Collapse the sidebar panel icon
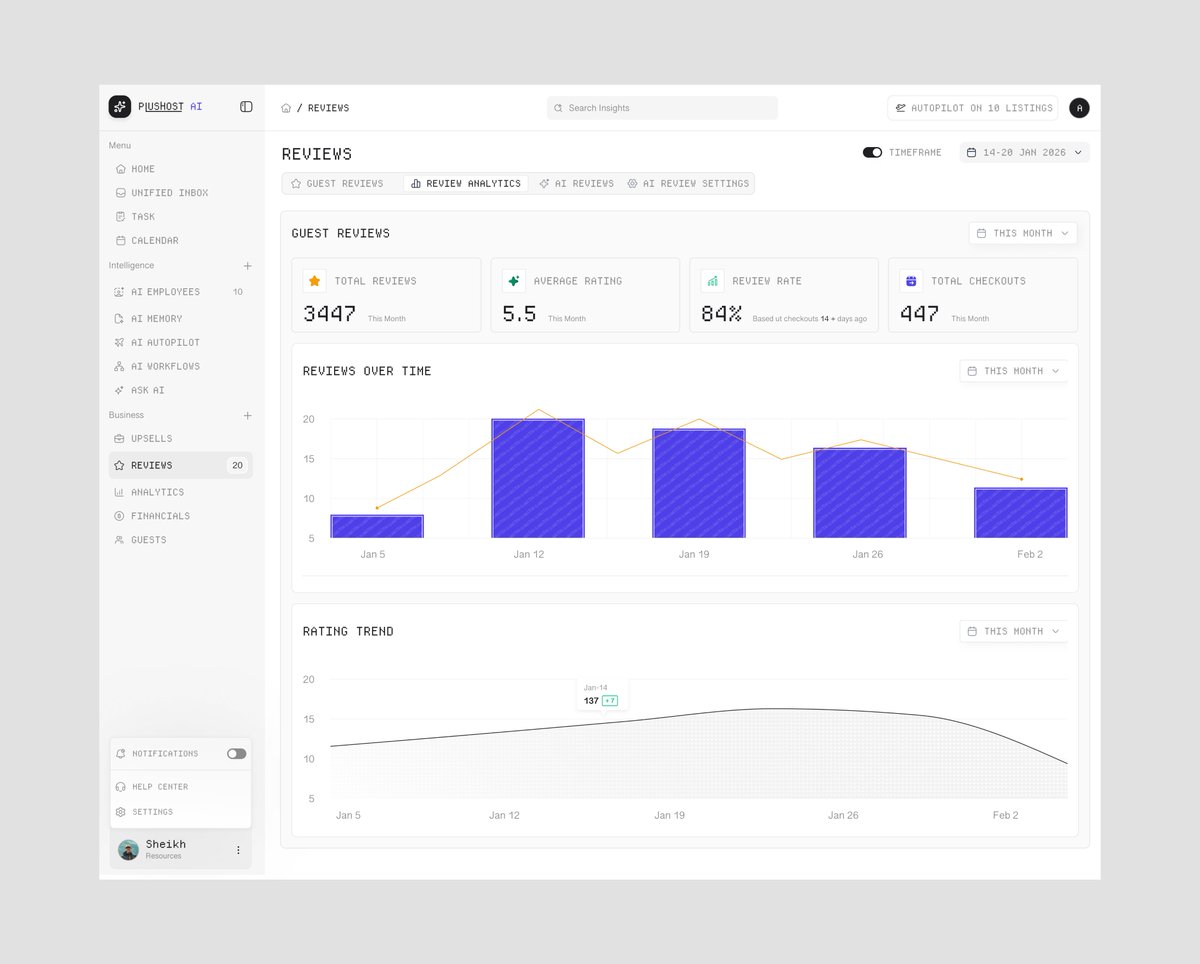The width and height of the screenshot is (1200, 964). pos(246,107)
